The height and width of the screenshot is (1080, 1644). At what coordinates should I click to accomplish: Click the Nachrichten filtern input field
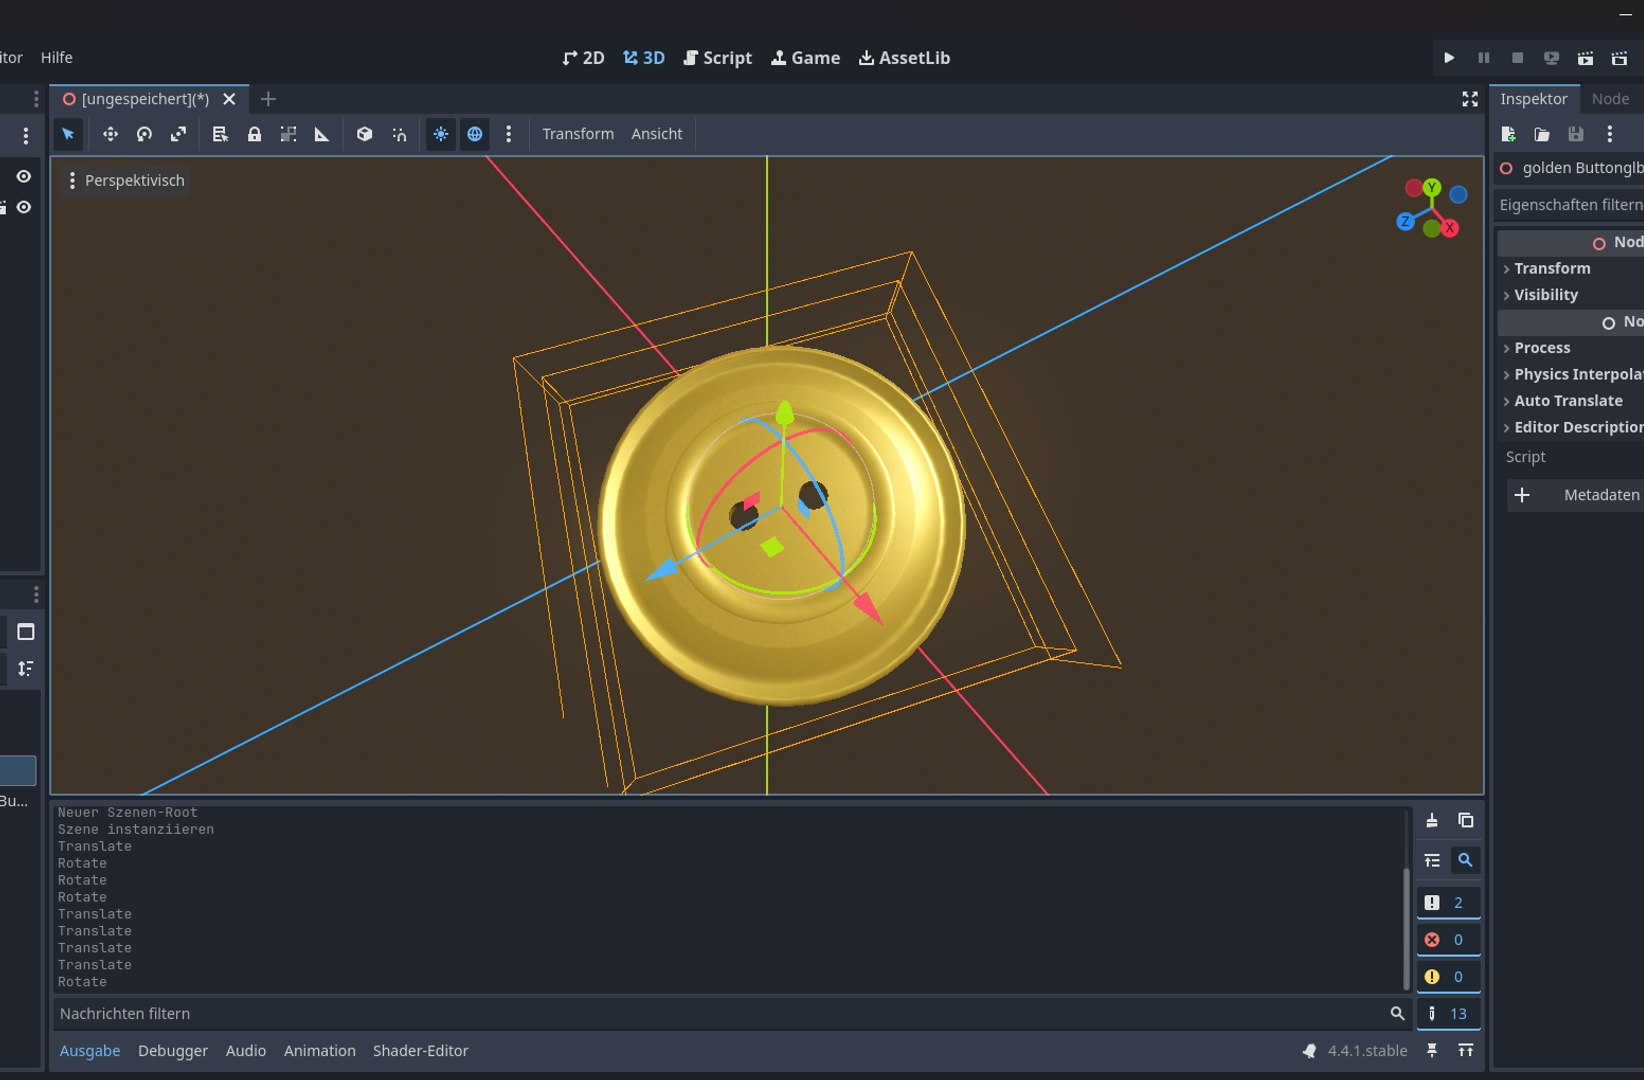point(731,1014)
